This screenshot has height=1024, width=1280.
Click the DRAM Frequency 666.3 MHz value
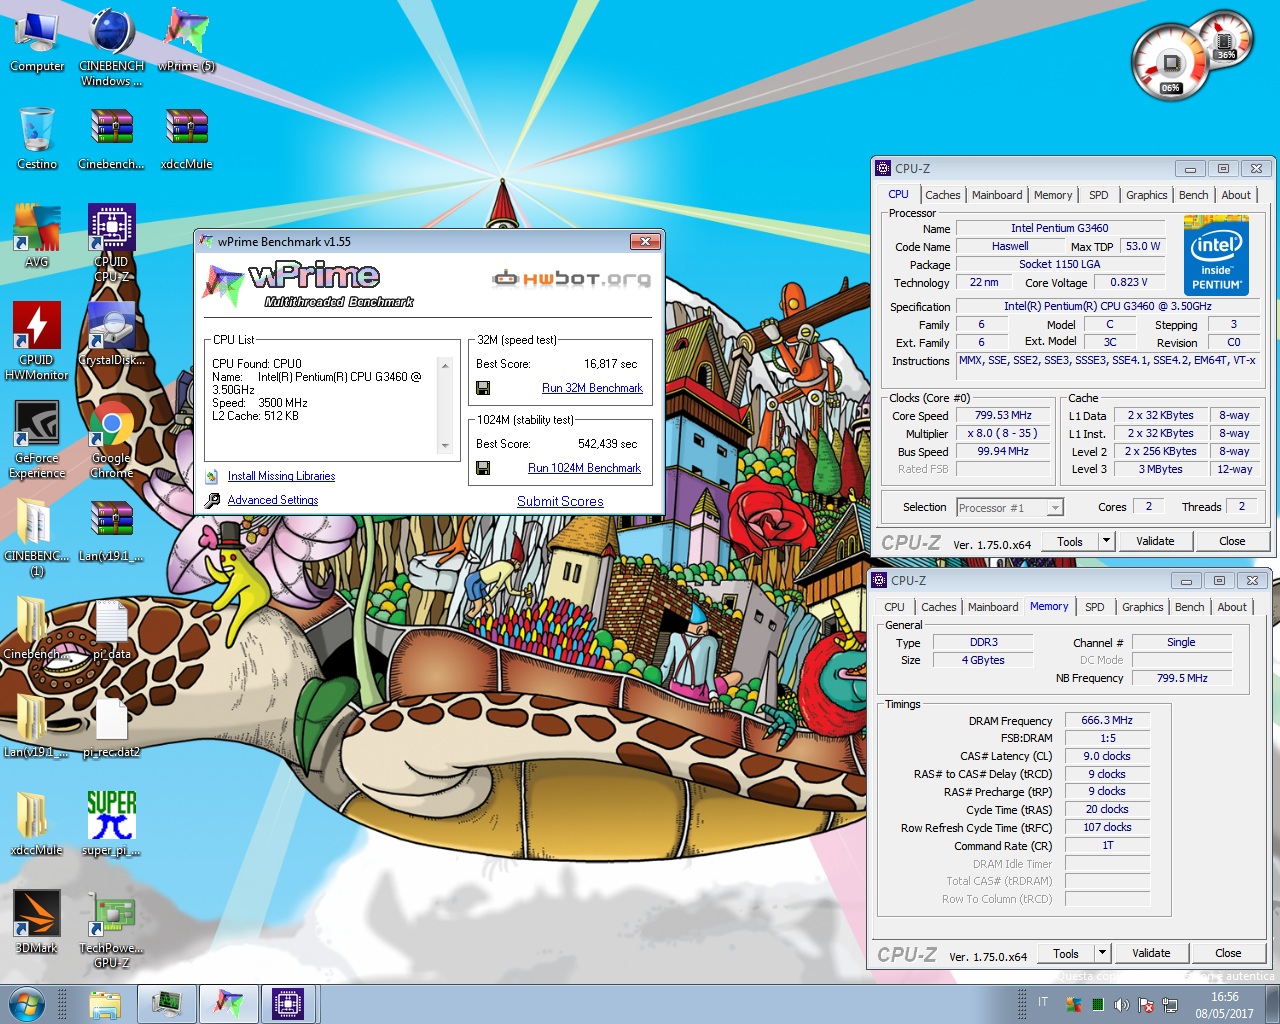pos(1107,720)
